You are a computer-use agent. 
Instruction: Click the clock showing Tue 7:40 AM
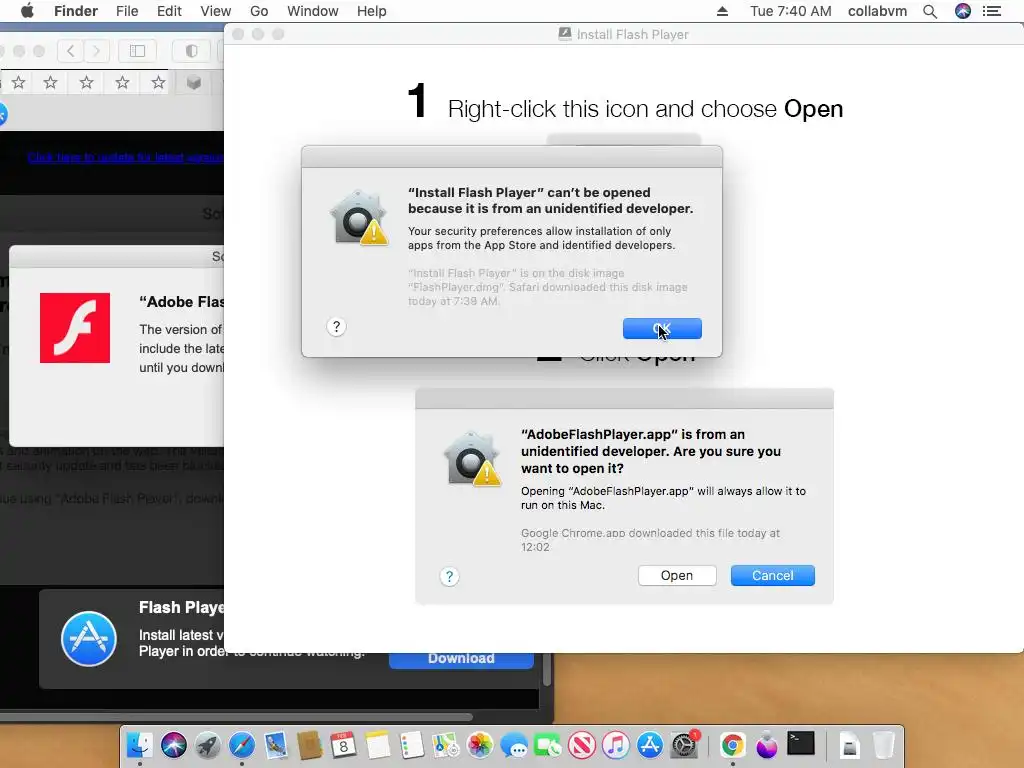pos(790,11)
